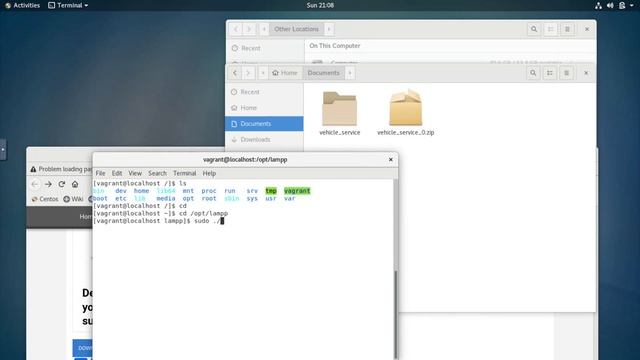Open Wiki bookmark in browser
Viewport: 640px width, 360px height.
click(x=73, y=199)
